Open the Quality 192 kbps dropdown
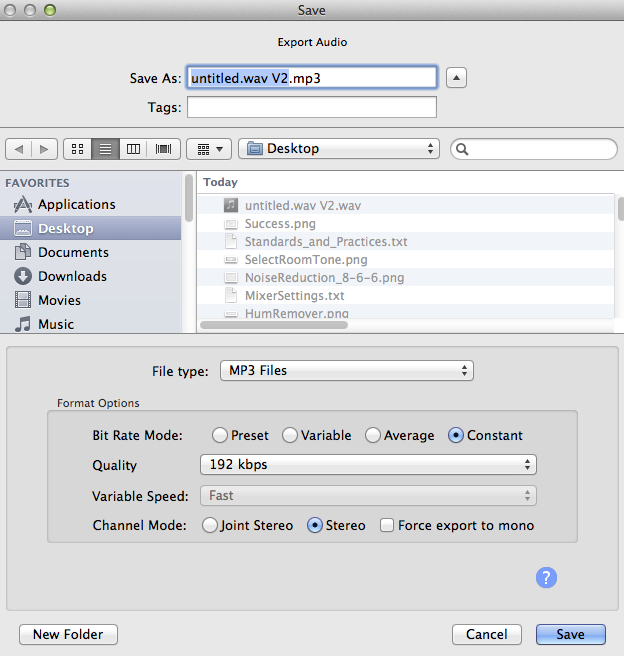 pyautogui.click(x=368, y=464)
